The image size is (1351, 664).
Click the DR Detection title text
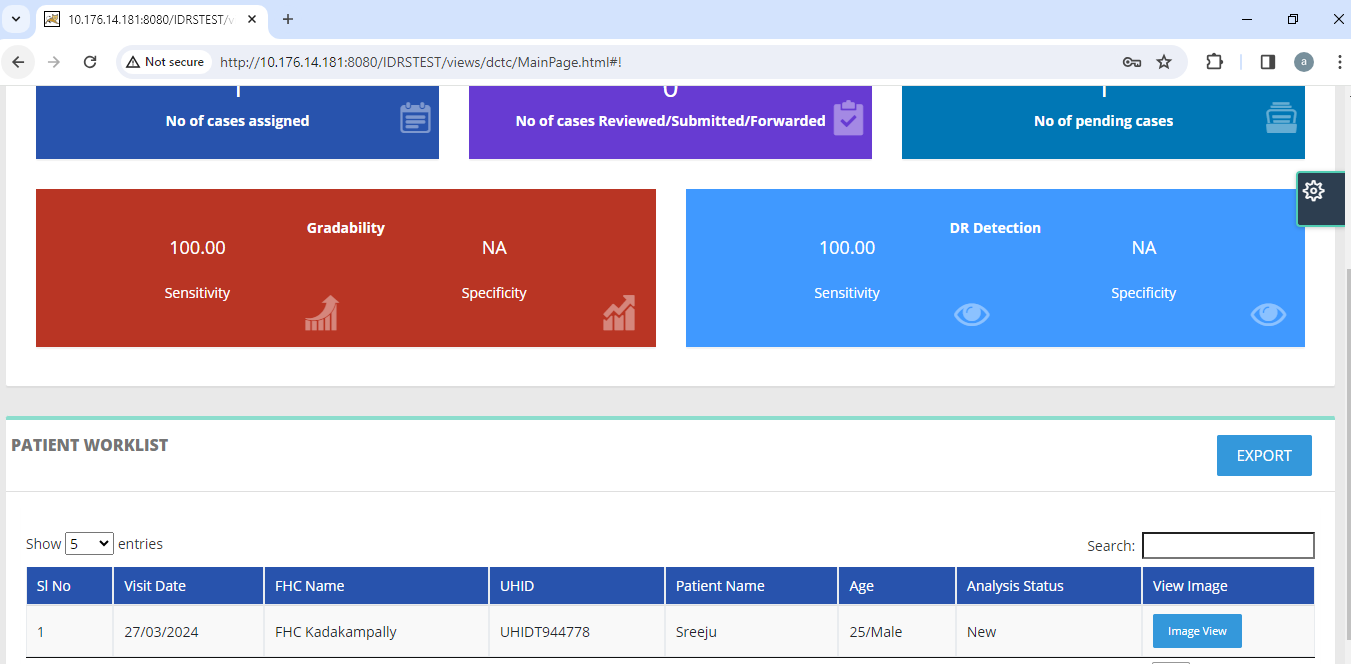[x=995, y=228]
